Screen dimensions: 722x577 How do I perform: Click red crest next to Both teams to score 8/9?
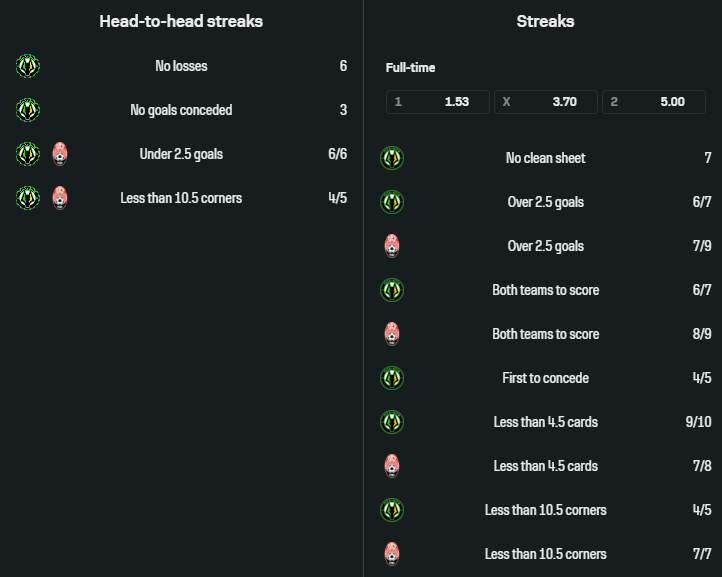coord(392,334)
